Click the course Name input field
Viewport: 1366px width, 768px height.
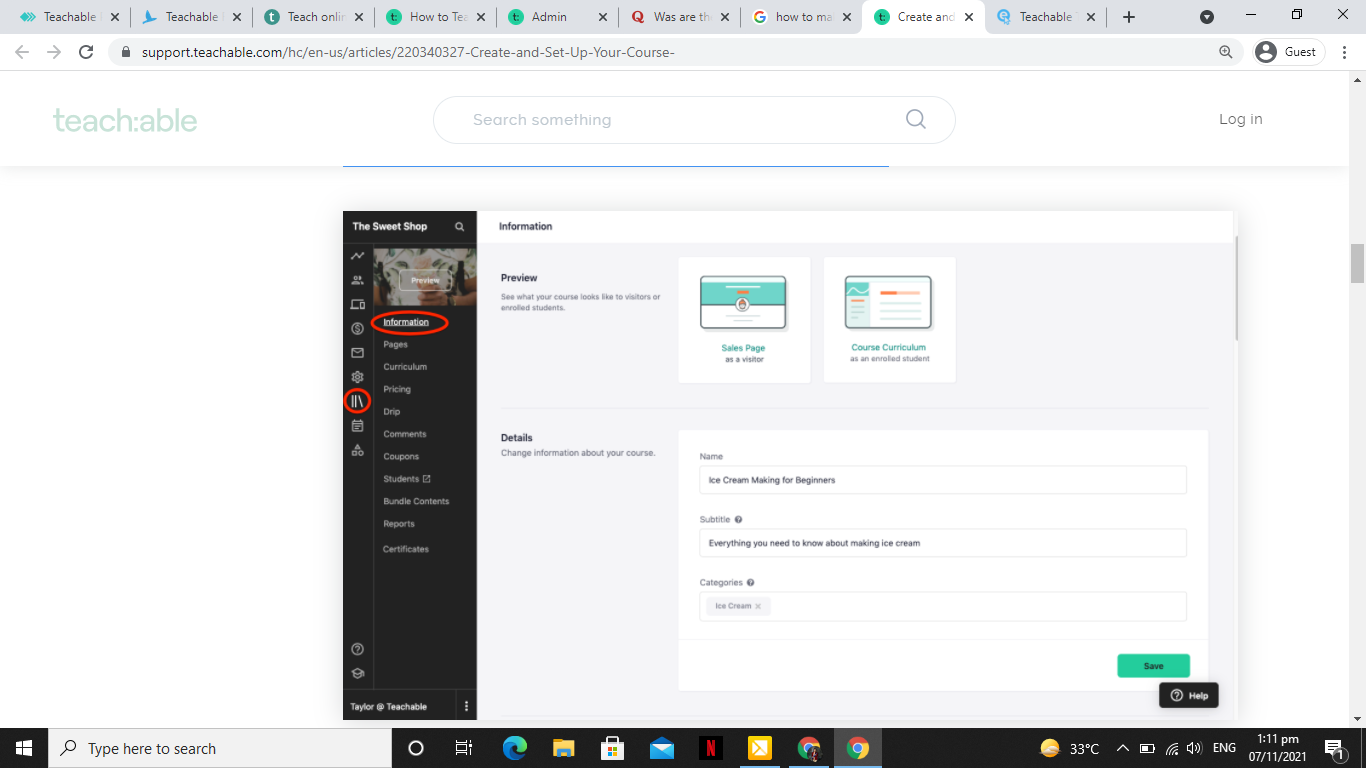[943, 480]
